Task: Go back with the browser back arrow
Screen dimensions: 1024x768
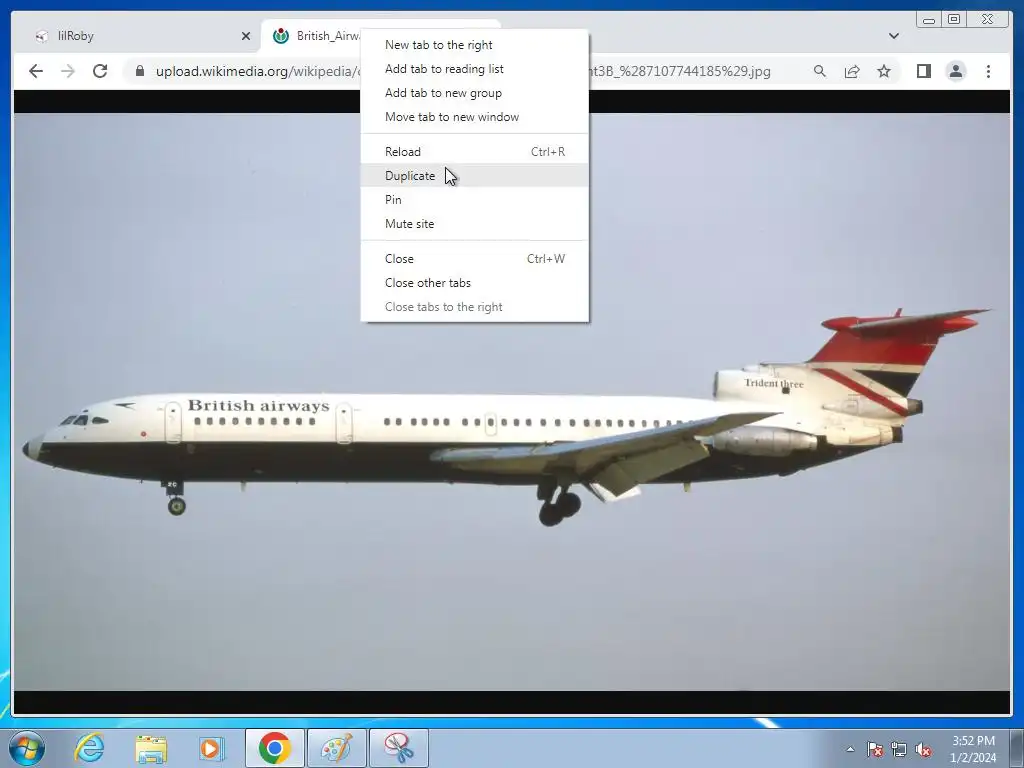Action: point(36,71)
